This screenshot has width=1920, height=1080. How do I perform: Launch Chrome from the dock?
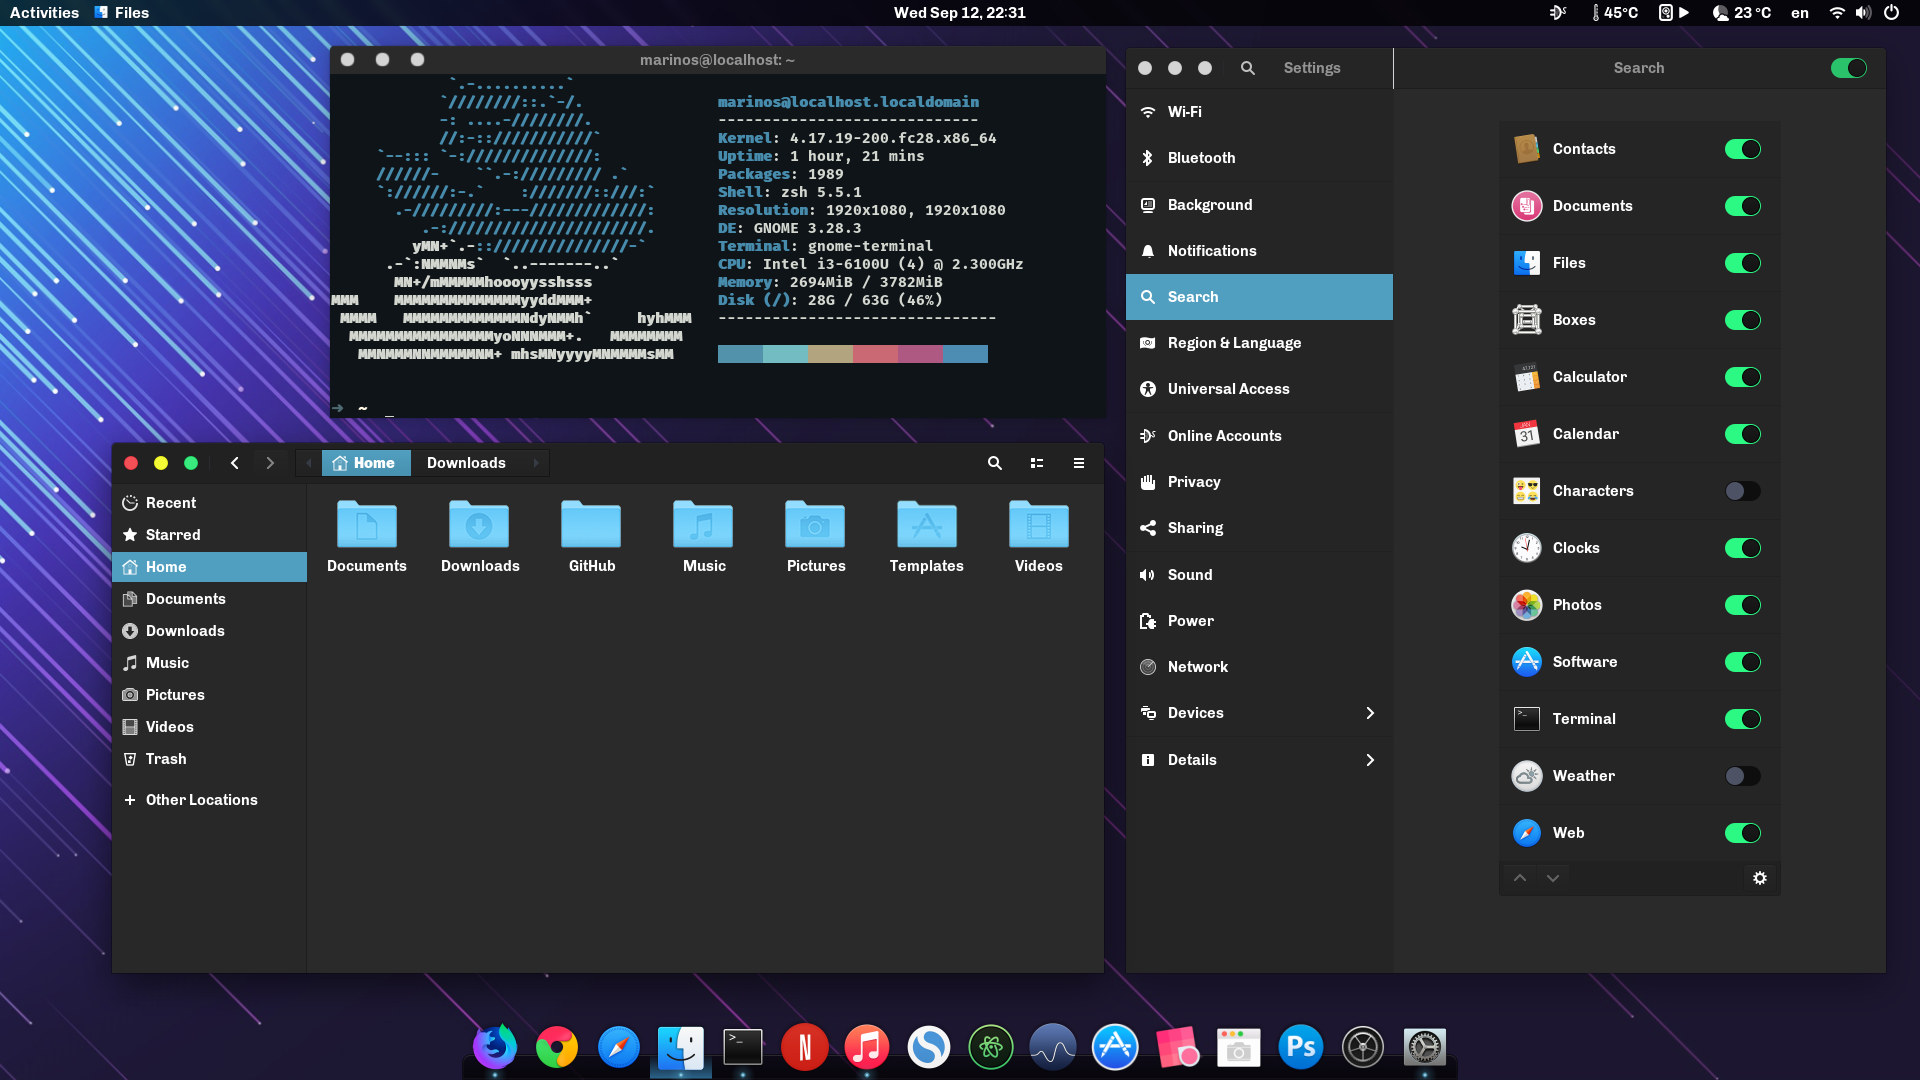click(x=557, y=1047)
